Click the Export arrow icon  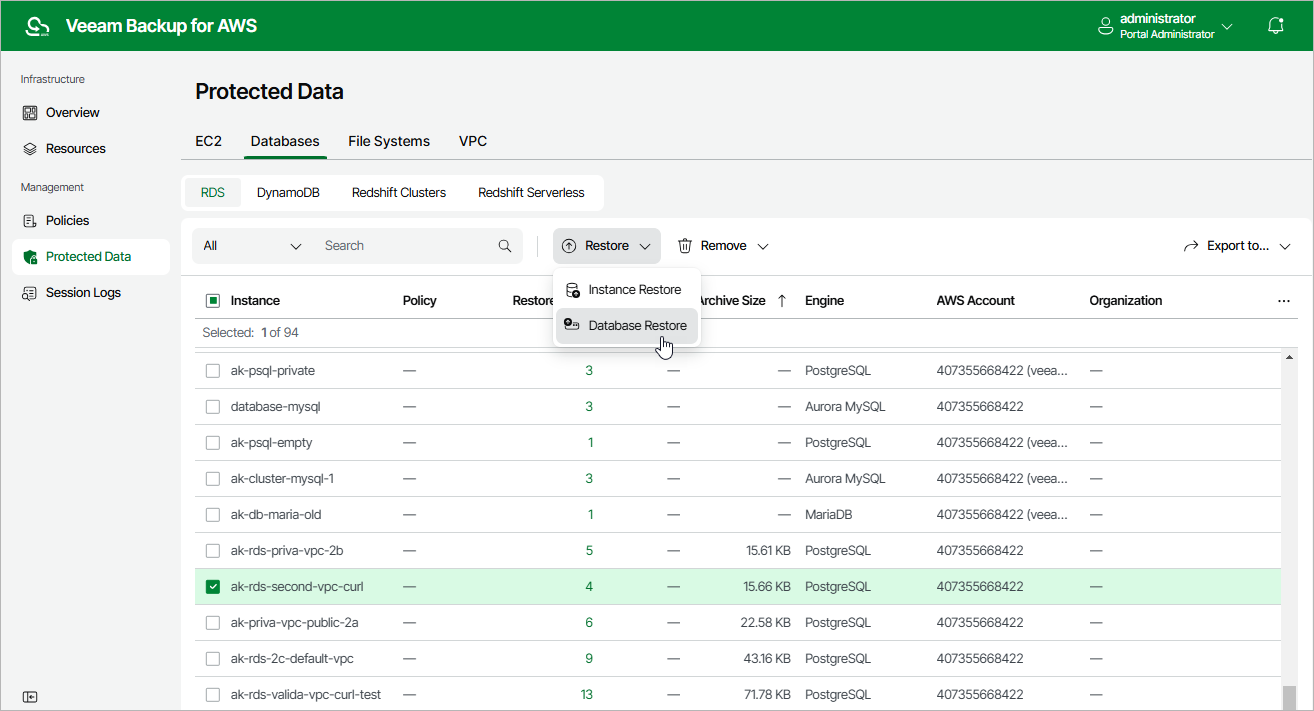[x=1191, y=246]
